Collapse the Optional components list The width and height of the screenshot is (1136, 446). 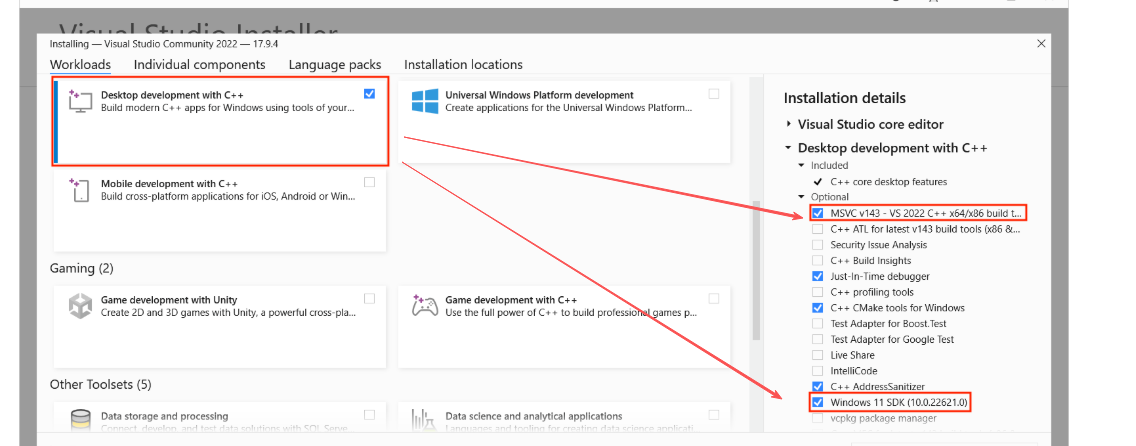pyautogui.click(x=801, y=197)
